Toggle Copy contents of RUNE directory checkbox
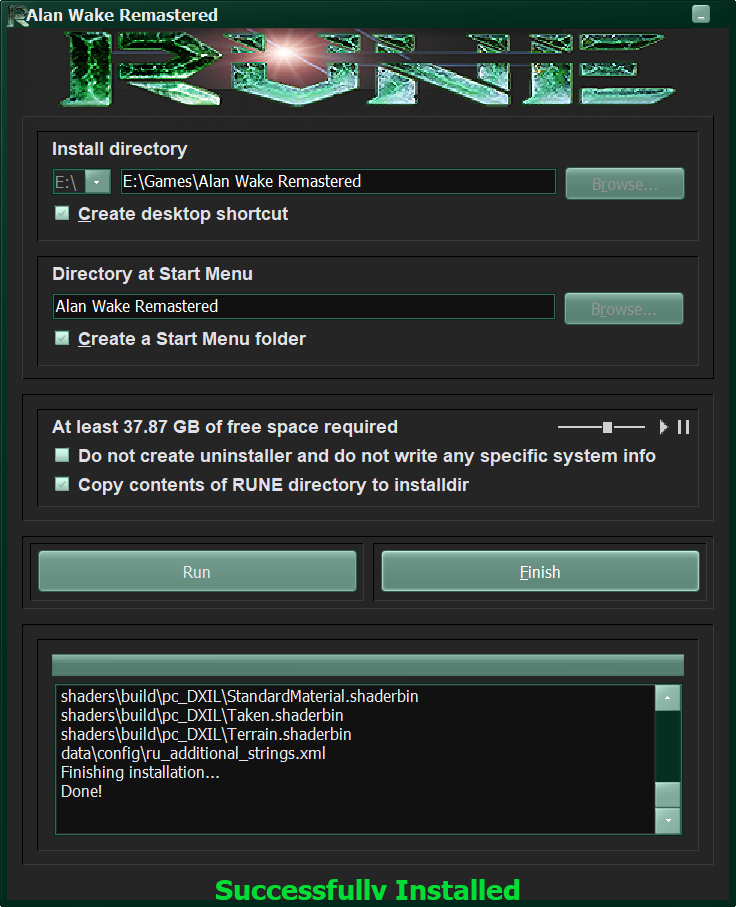Image resolution: width=736 pixels, height=907 pixels. [62, 484]
